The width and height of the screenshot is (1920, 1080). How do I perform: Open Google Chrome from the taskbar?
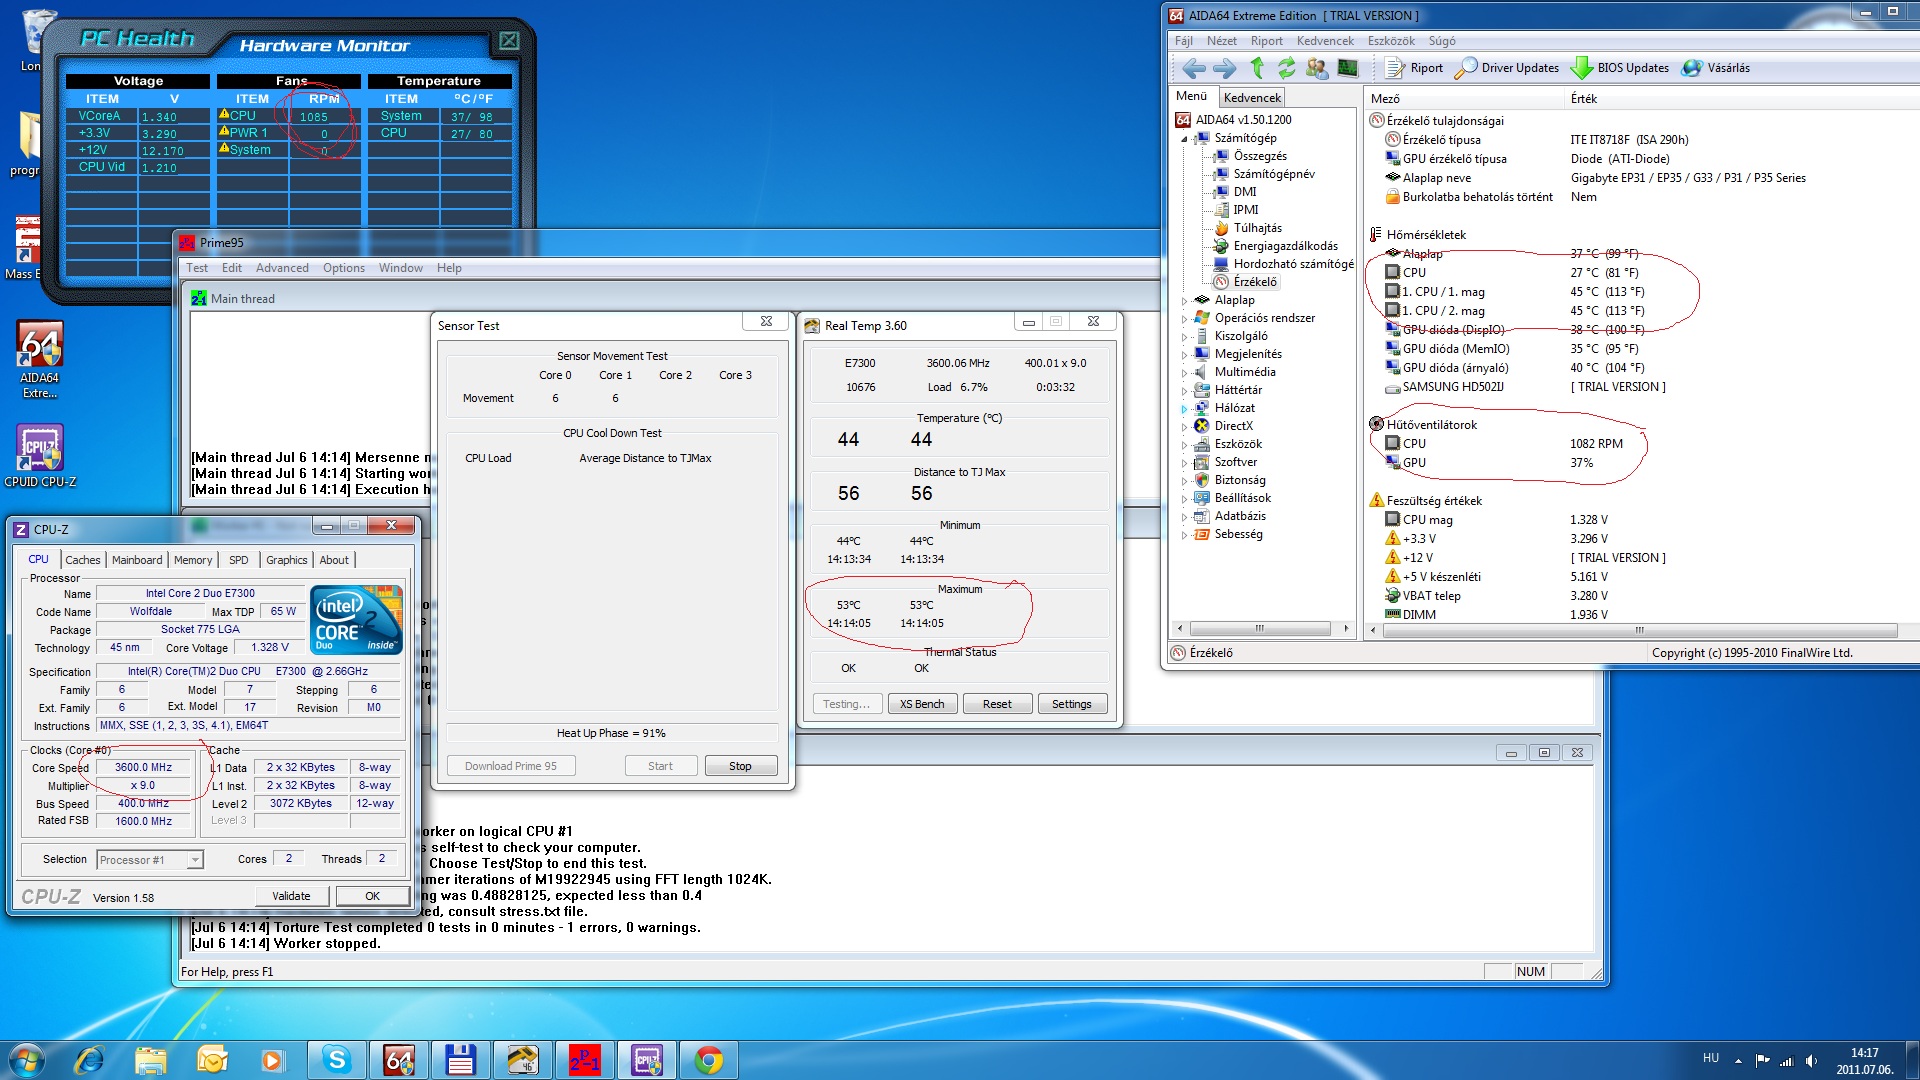point(709,1060)
